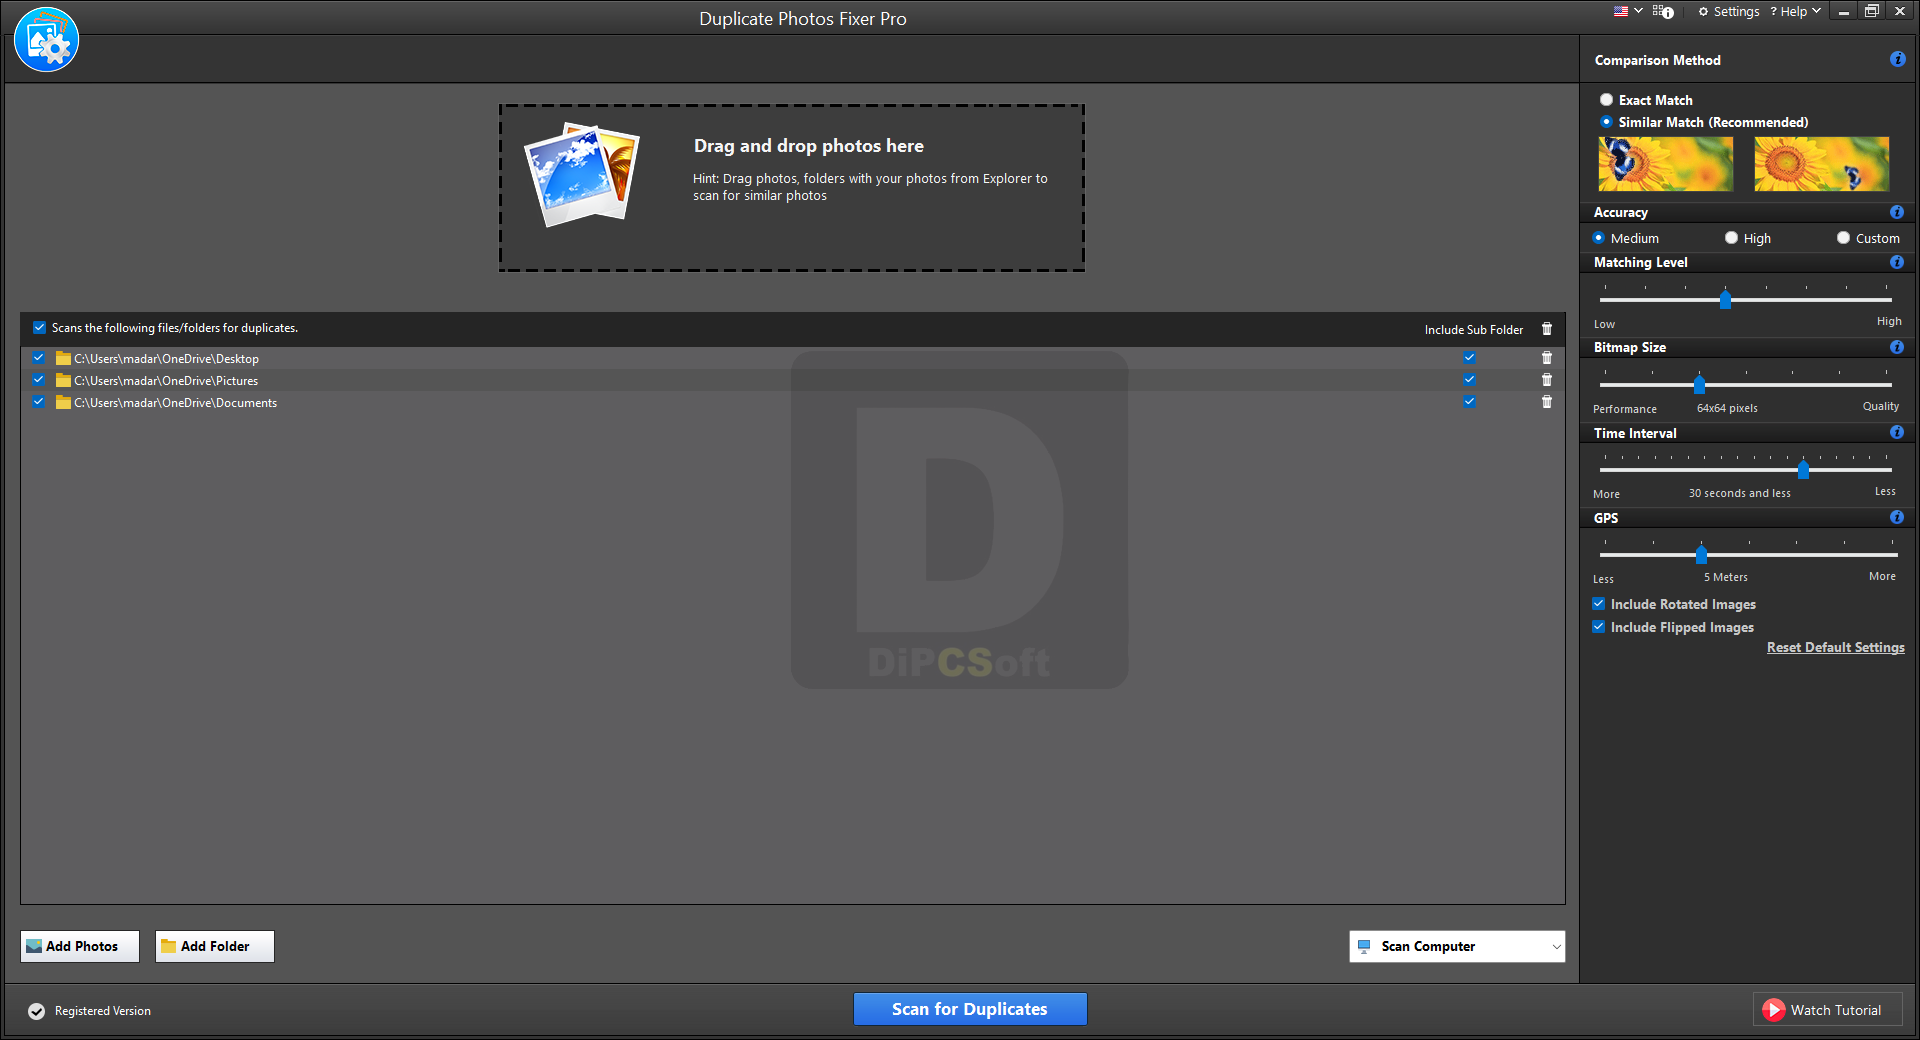This screenshot has height=1040, width=1920.
Task: Set Accuracy to Medium
Action: (x=1598, y=238)
